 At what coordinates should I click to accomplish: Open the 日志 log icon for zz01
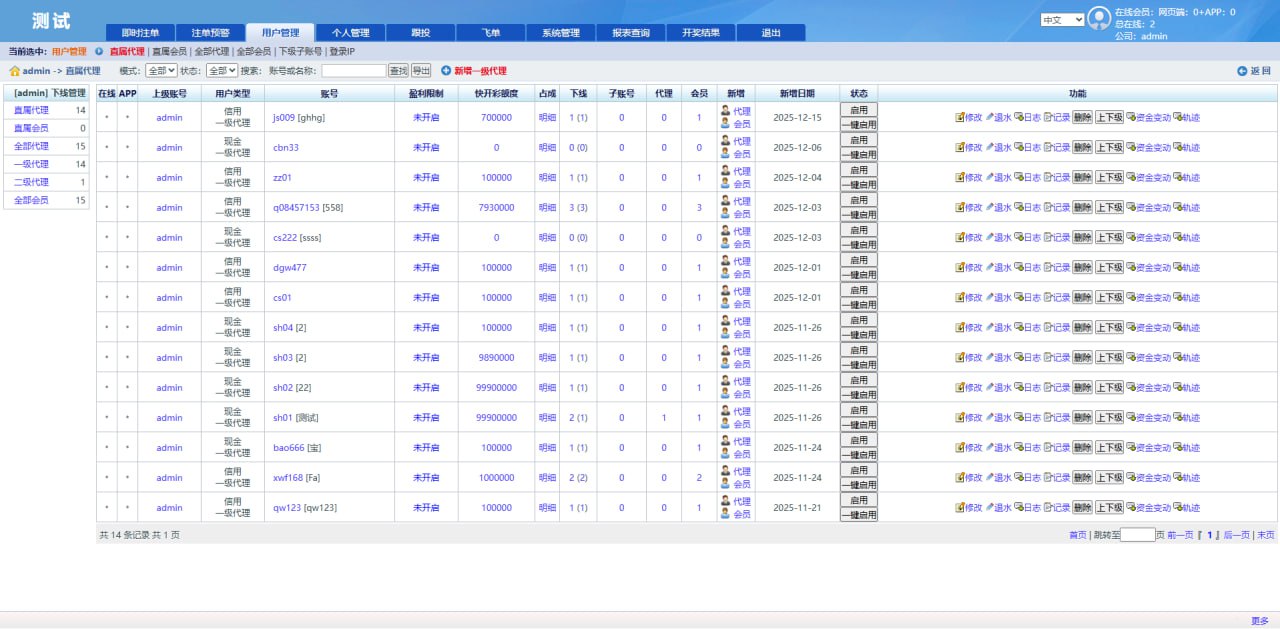pyautogui.click(x=1019, y=178)
